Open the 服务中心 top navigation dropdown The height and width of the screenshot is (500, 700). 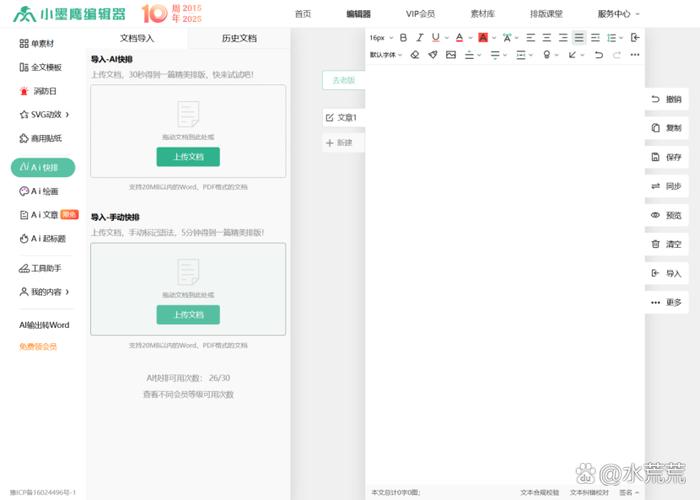[618, 14]
